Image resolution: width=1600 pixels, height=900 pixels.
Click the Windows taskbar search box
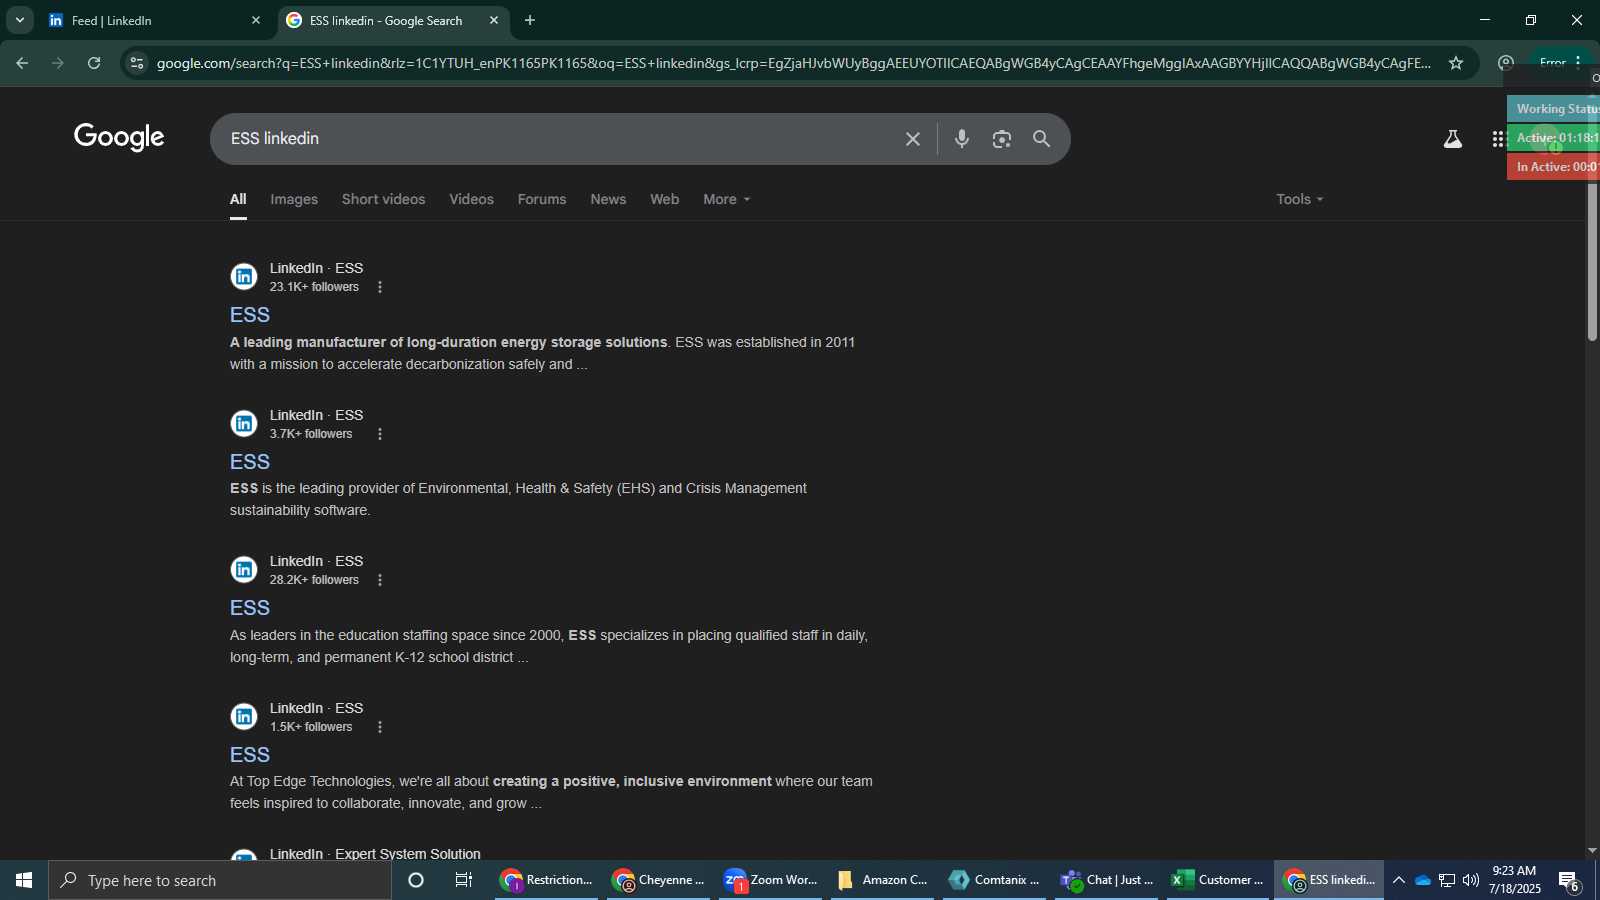[220, 880]
